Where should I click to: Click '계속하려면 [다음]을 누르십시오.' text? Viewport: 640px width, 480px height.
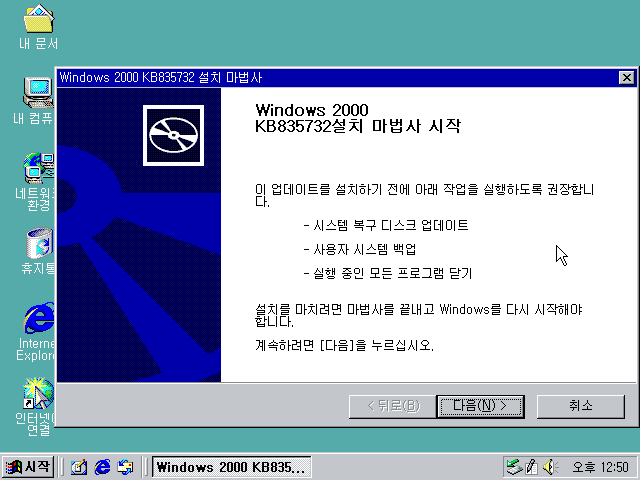click(x=344, y=345)
